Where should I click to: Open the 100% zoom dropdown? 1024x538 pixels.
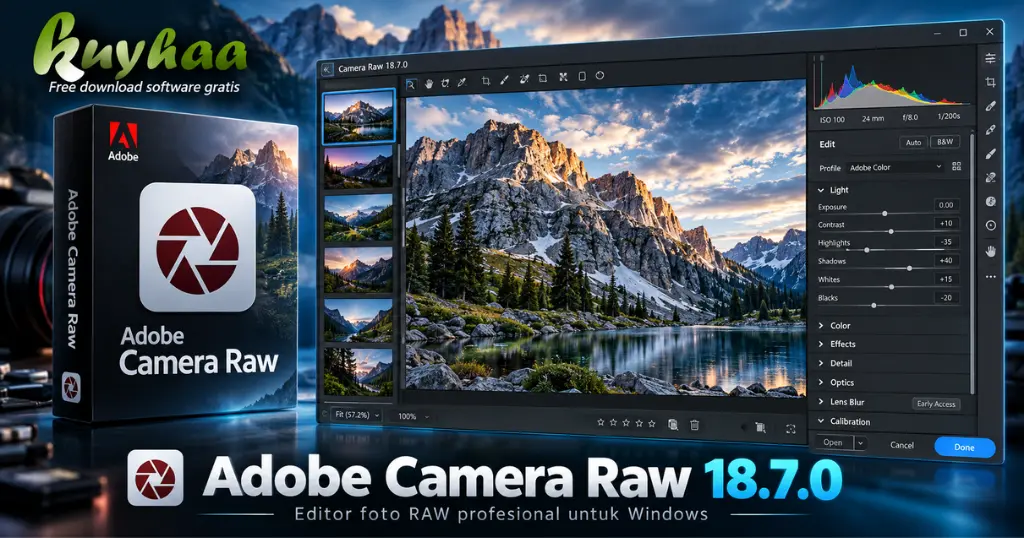(414, 417)
